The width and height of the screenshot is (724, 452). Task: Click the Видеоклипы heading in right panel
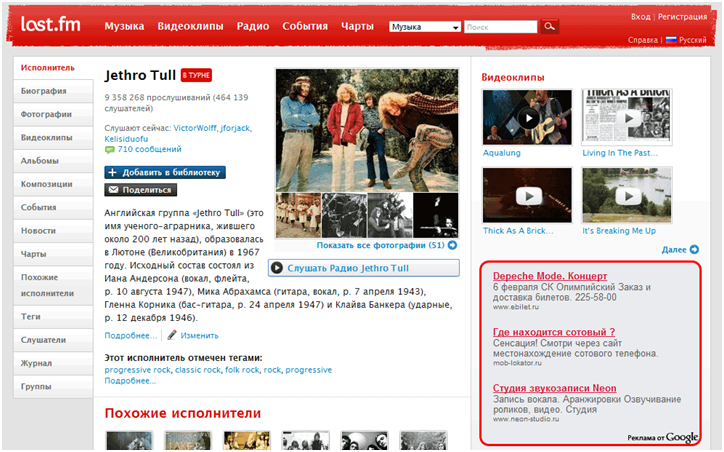click(513, 77)
